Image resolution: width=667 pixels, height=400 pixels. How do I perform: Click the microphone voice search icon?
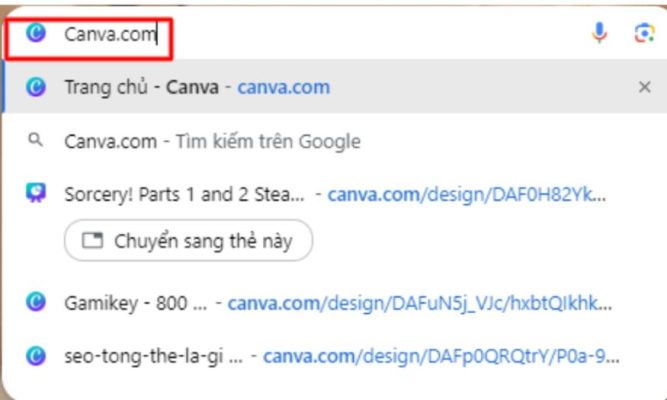[x=599, y=34]
